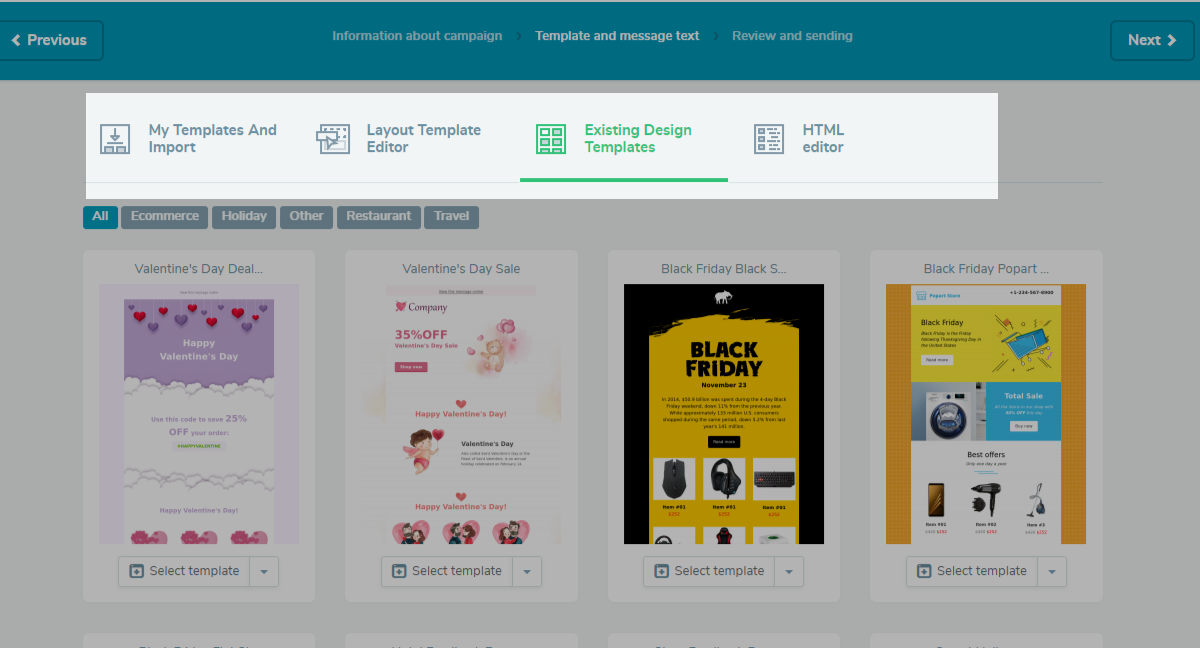This screenshot has width=1200, height=648.
Task: Click the Layout Template Editor pencil icon
Action: coord(333,139)
